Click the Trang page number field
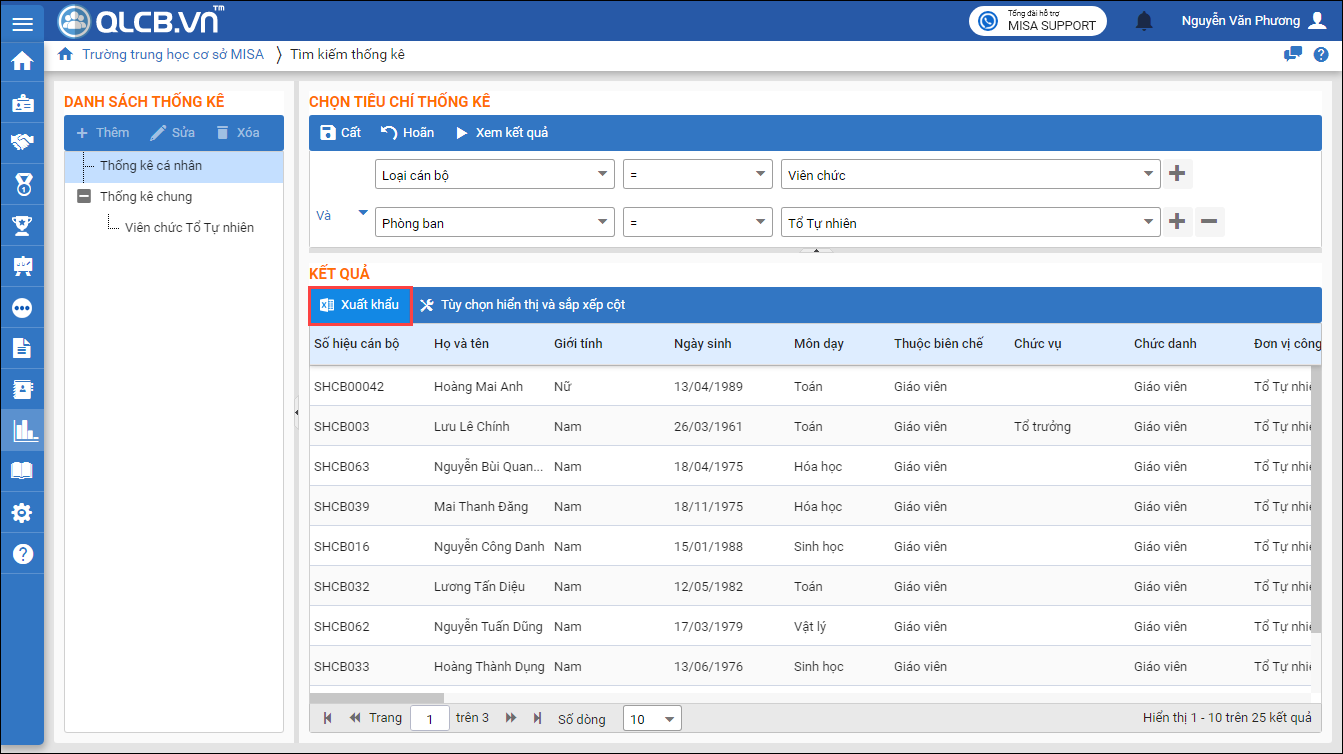The image size is (1343, 754). click(x=430, y=719)
